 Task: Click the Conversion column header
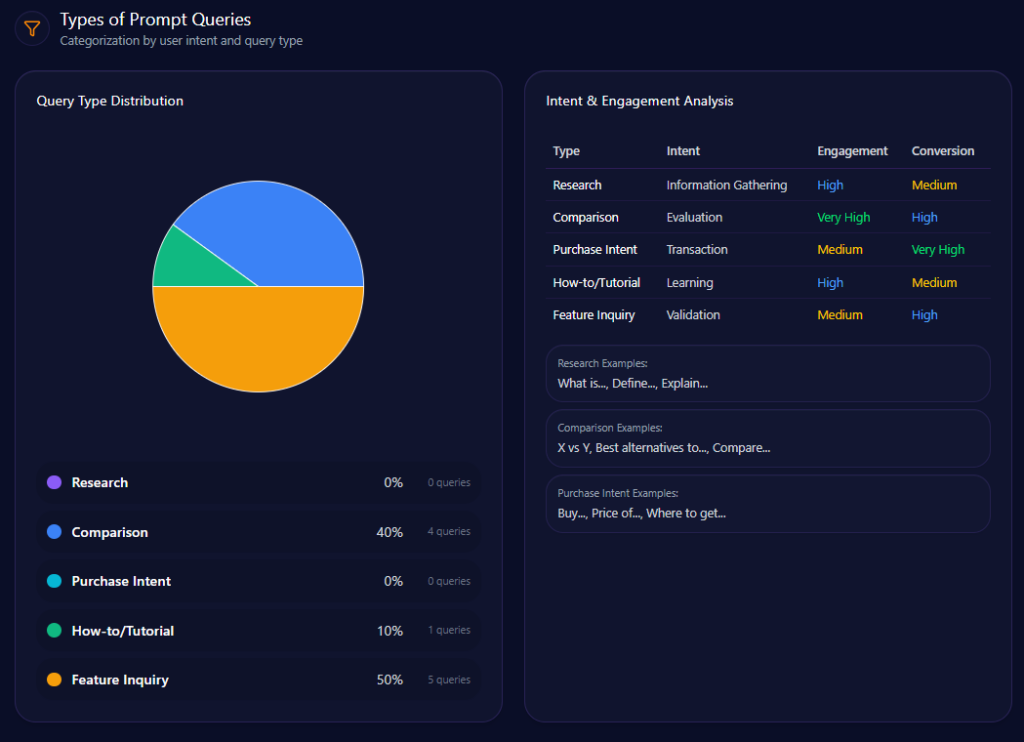(942, 151)
